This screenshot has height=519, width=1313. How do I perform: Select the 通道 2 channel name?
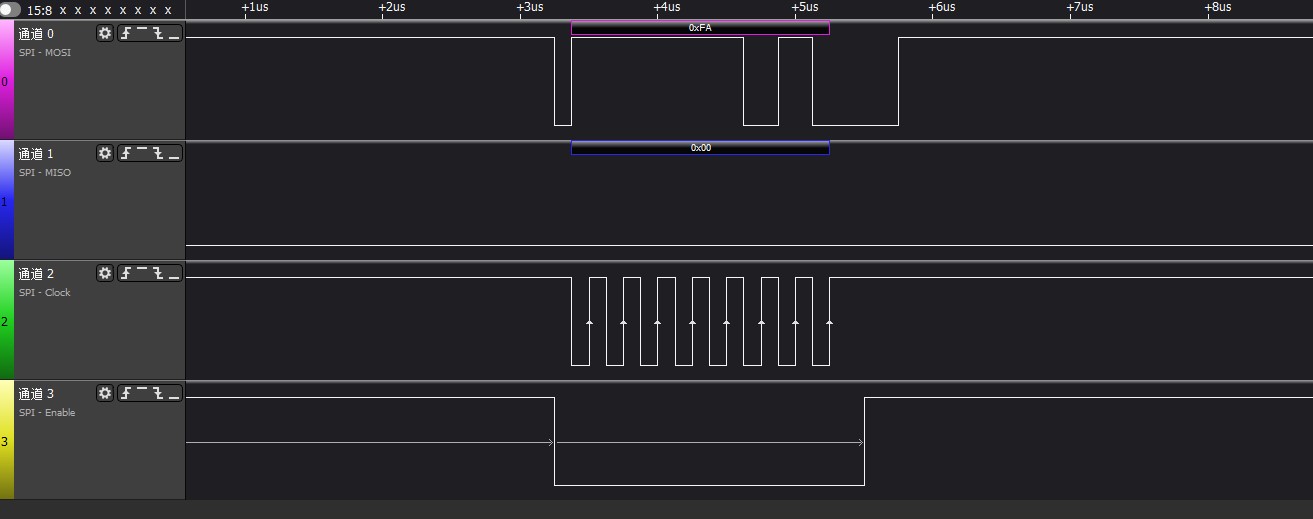[x=36, y=274]
